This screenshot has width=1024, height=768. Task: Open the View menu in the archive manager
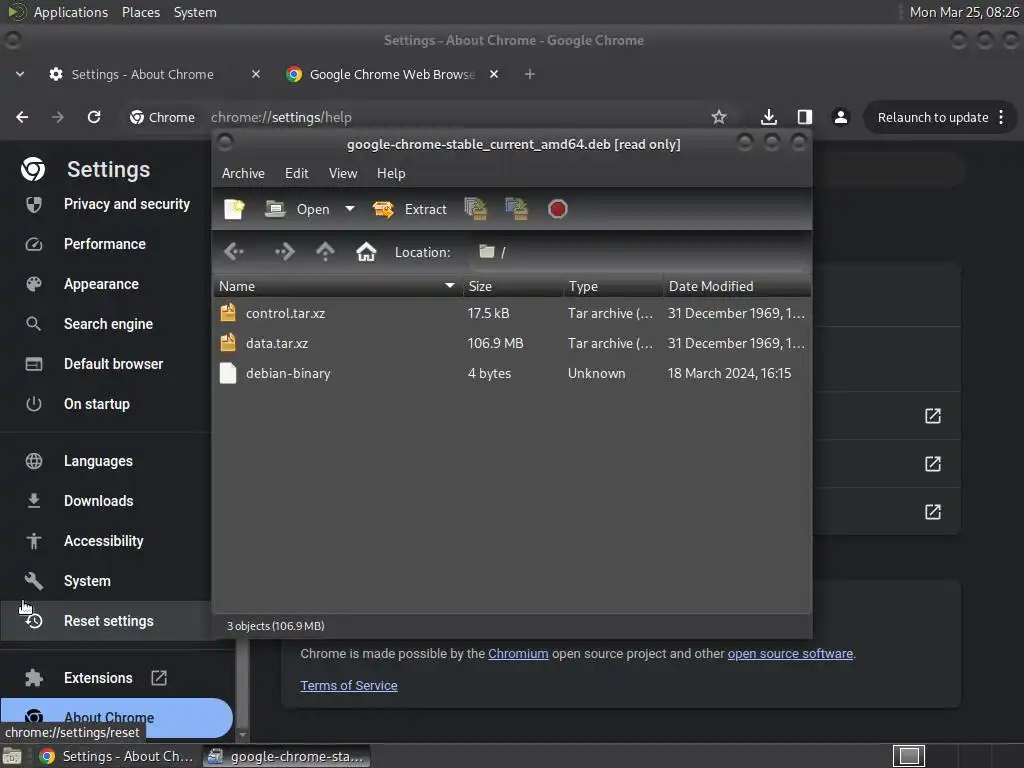point(343,174)
